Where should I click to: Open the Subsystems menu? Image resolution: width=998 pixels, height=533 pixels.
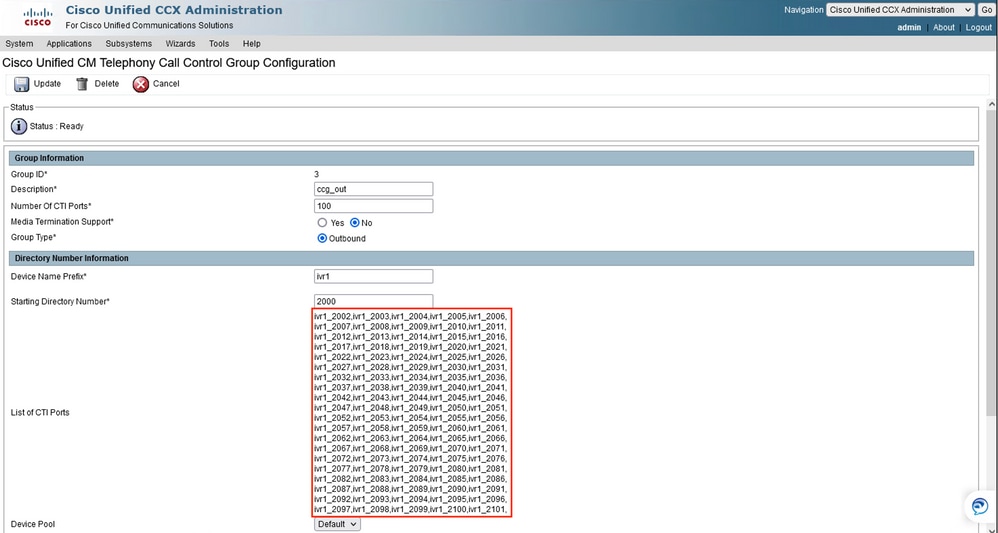[x=129, y=44]
